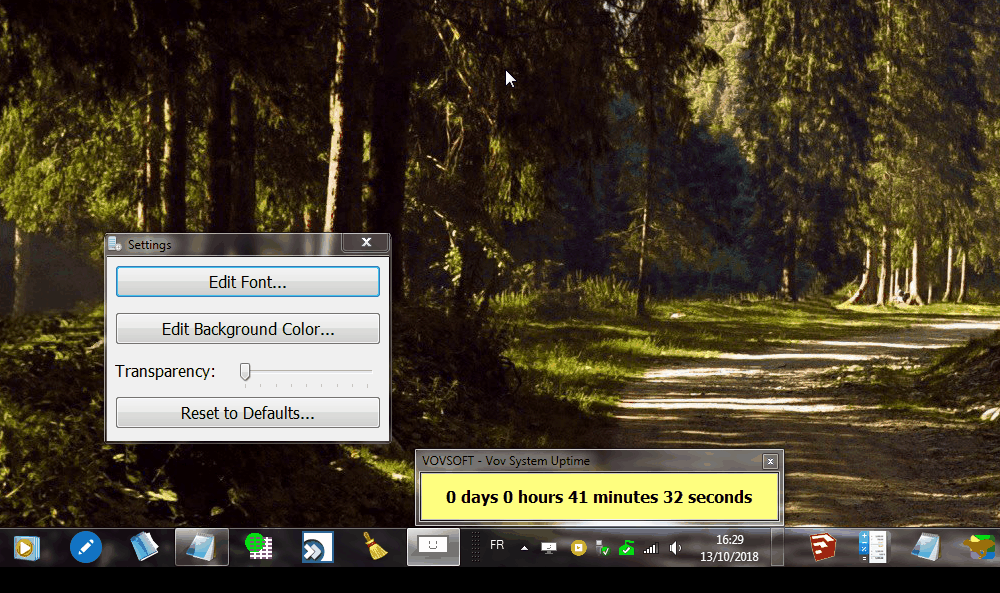Image resolution: width=1000 pixels, height=593 pixels.
Task: Close the Settings window
Action: (x=366, y=242)
